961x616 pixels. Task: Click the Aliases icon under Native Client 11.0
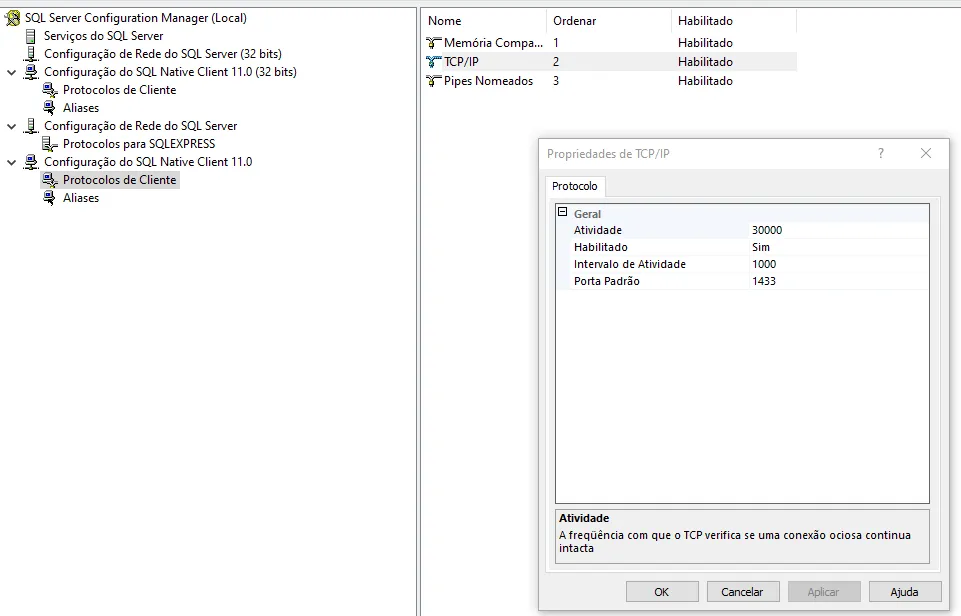[x=50, y=198]
